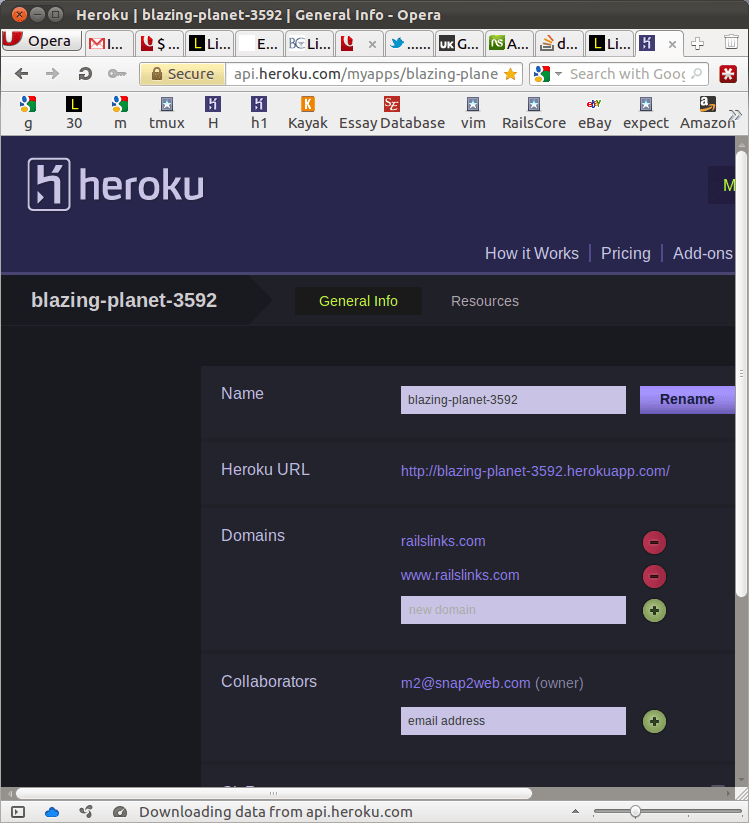The width and height of the screenshot is (749, 823).
Task: Open the 'h1' bookmark
Action: 259,113
